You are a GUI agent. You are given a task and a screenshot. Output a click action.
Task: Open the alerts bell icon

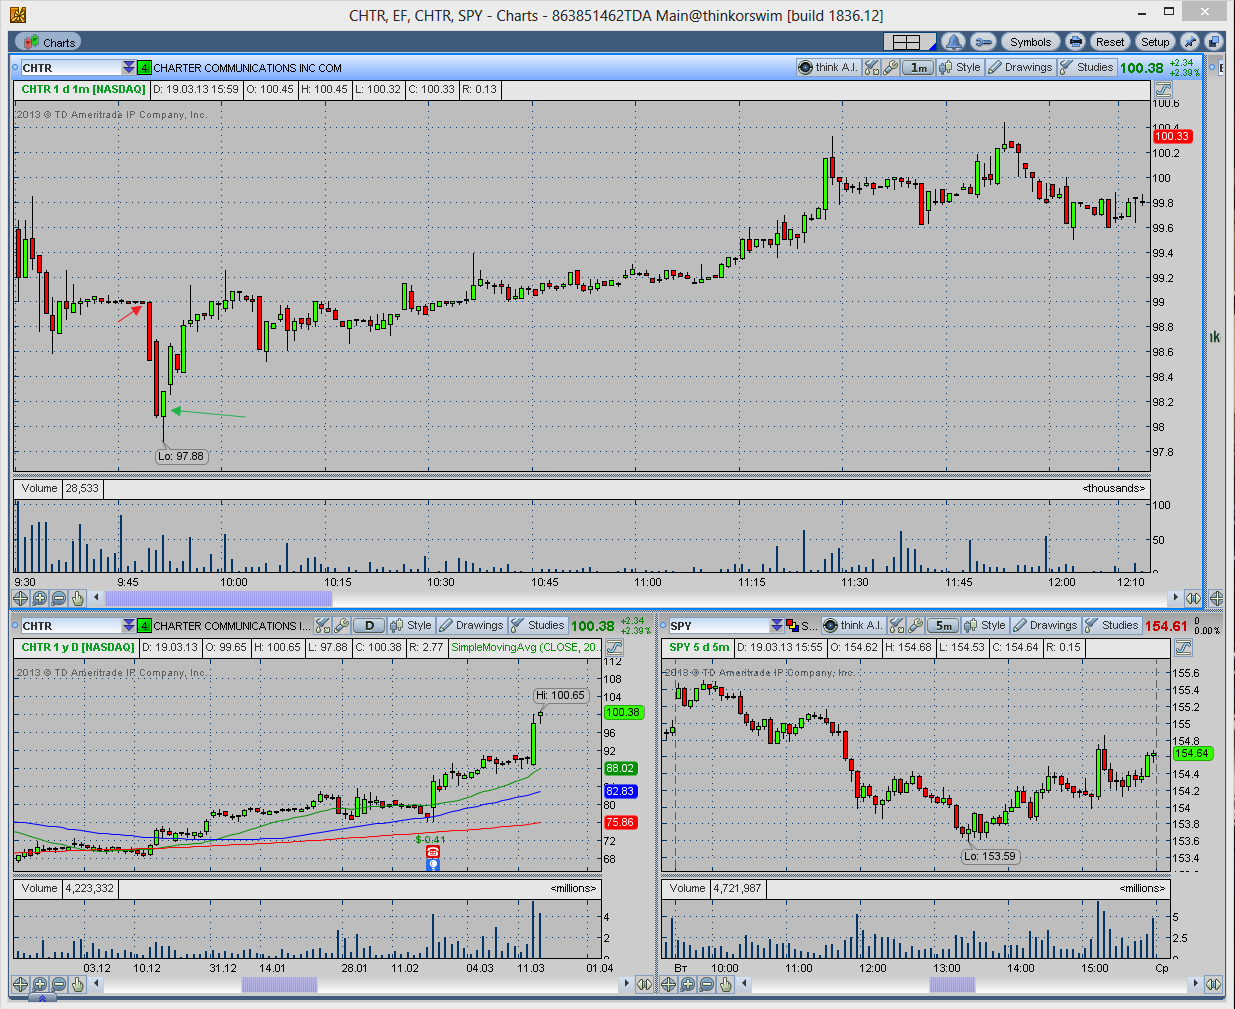pyautogui.click(x=954, y=42)
